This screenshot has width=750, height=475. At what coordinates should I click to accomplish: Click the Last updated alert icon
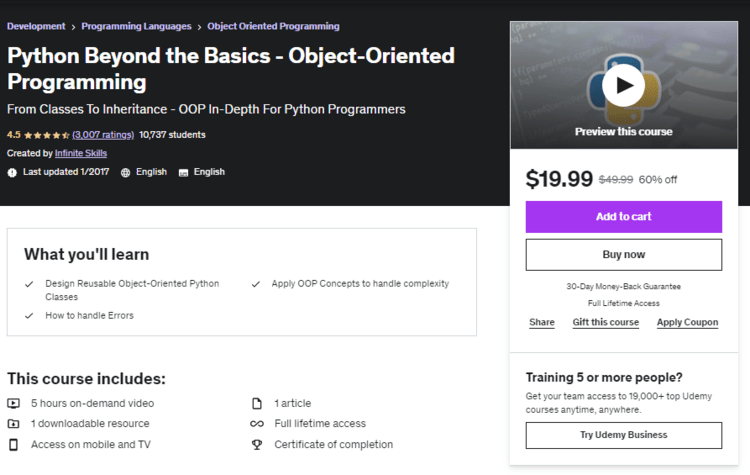point(12,173)
